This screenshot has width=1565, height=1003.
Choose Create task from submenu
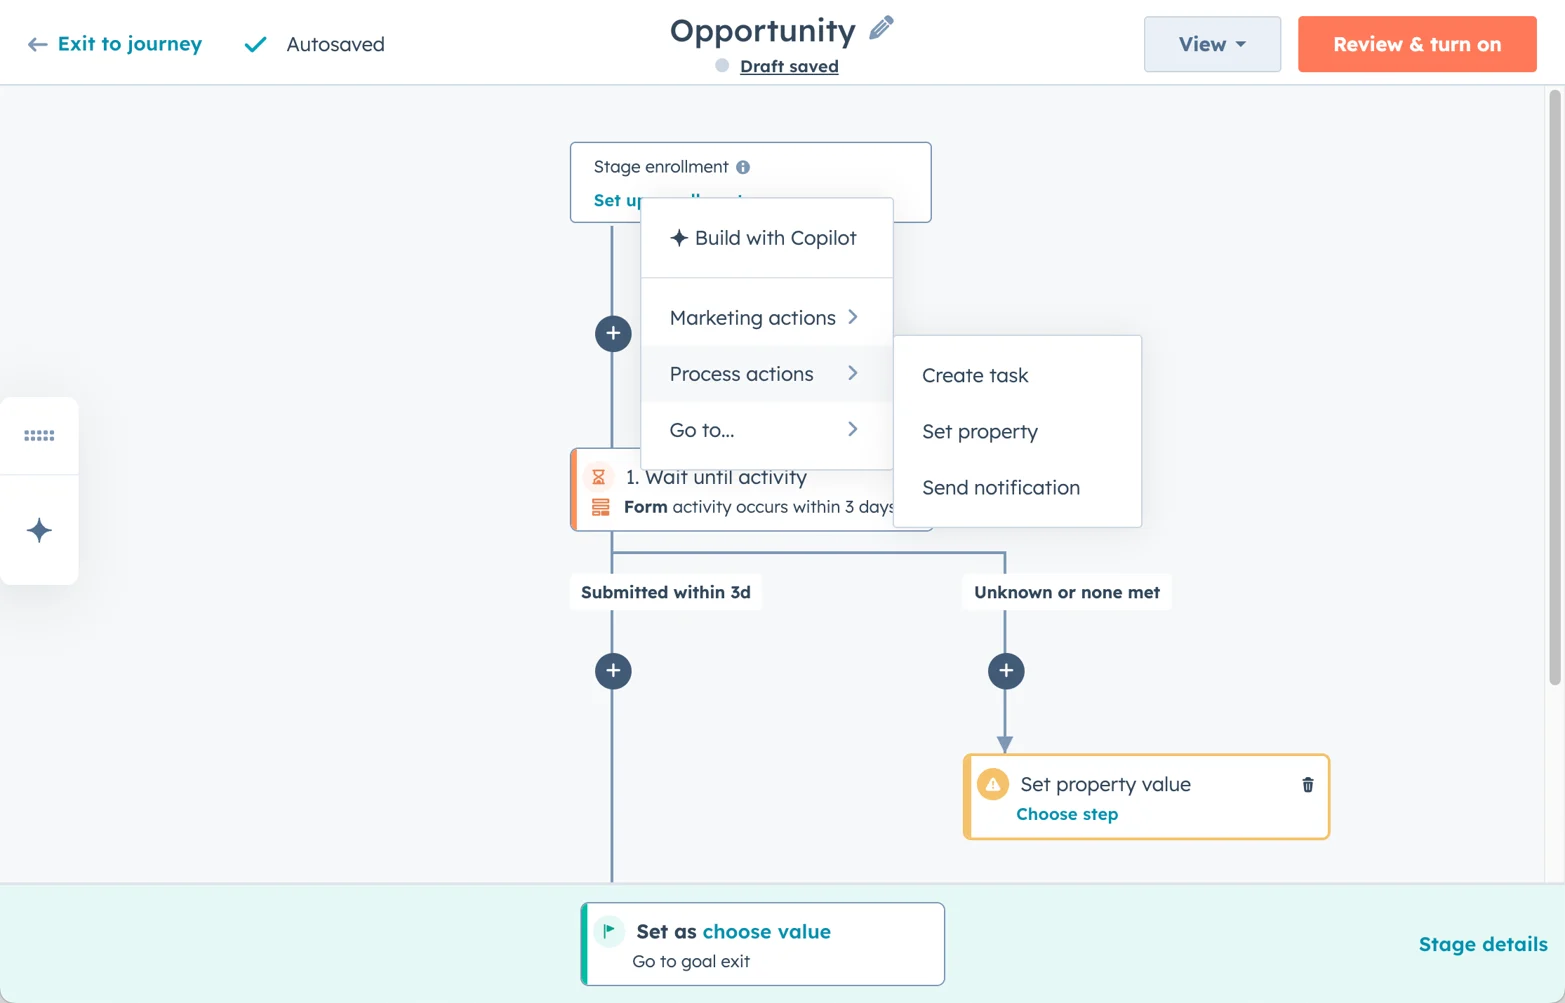pyautogui.click(x=975, y=376)
